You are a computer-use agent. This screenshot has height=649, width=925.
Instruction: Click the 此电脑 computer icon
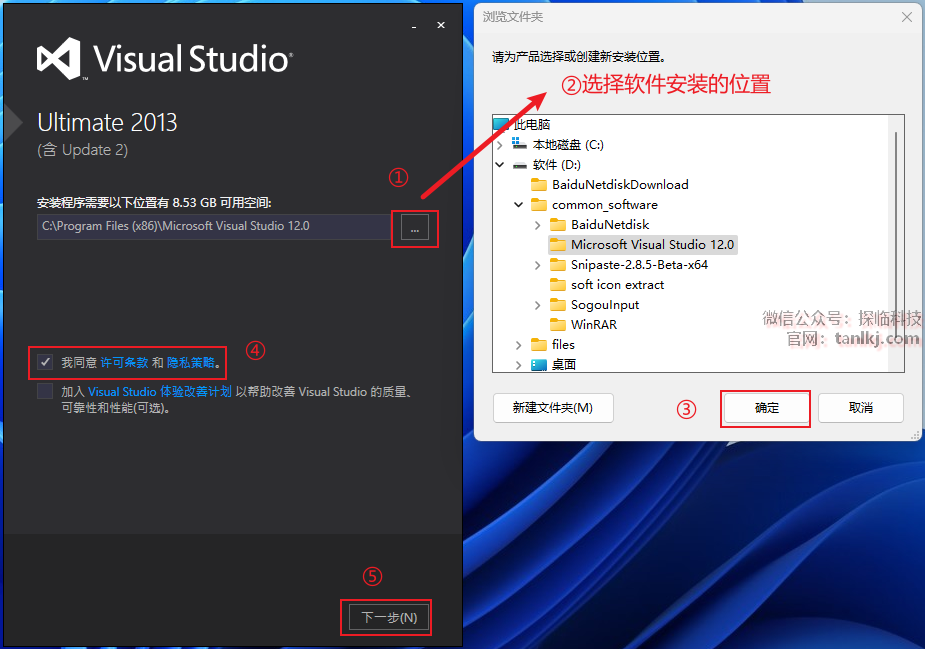click(501, 124)
